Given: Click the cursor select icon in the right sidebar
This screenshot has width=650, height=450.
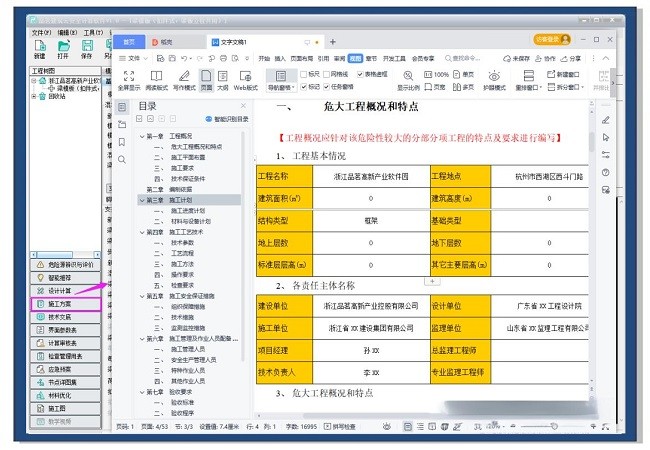Looking at the screenshot, I should 606,137.
